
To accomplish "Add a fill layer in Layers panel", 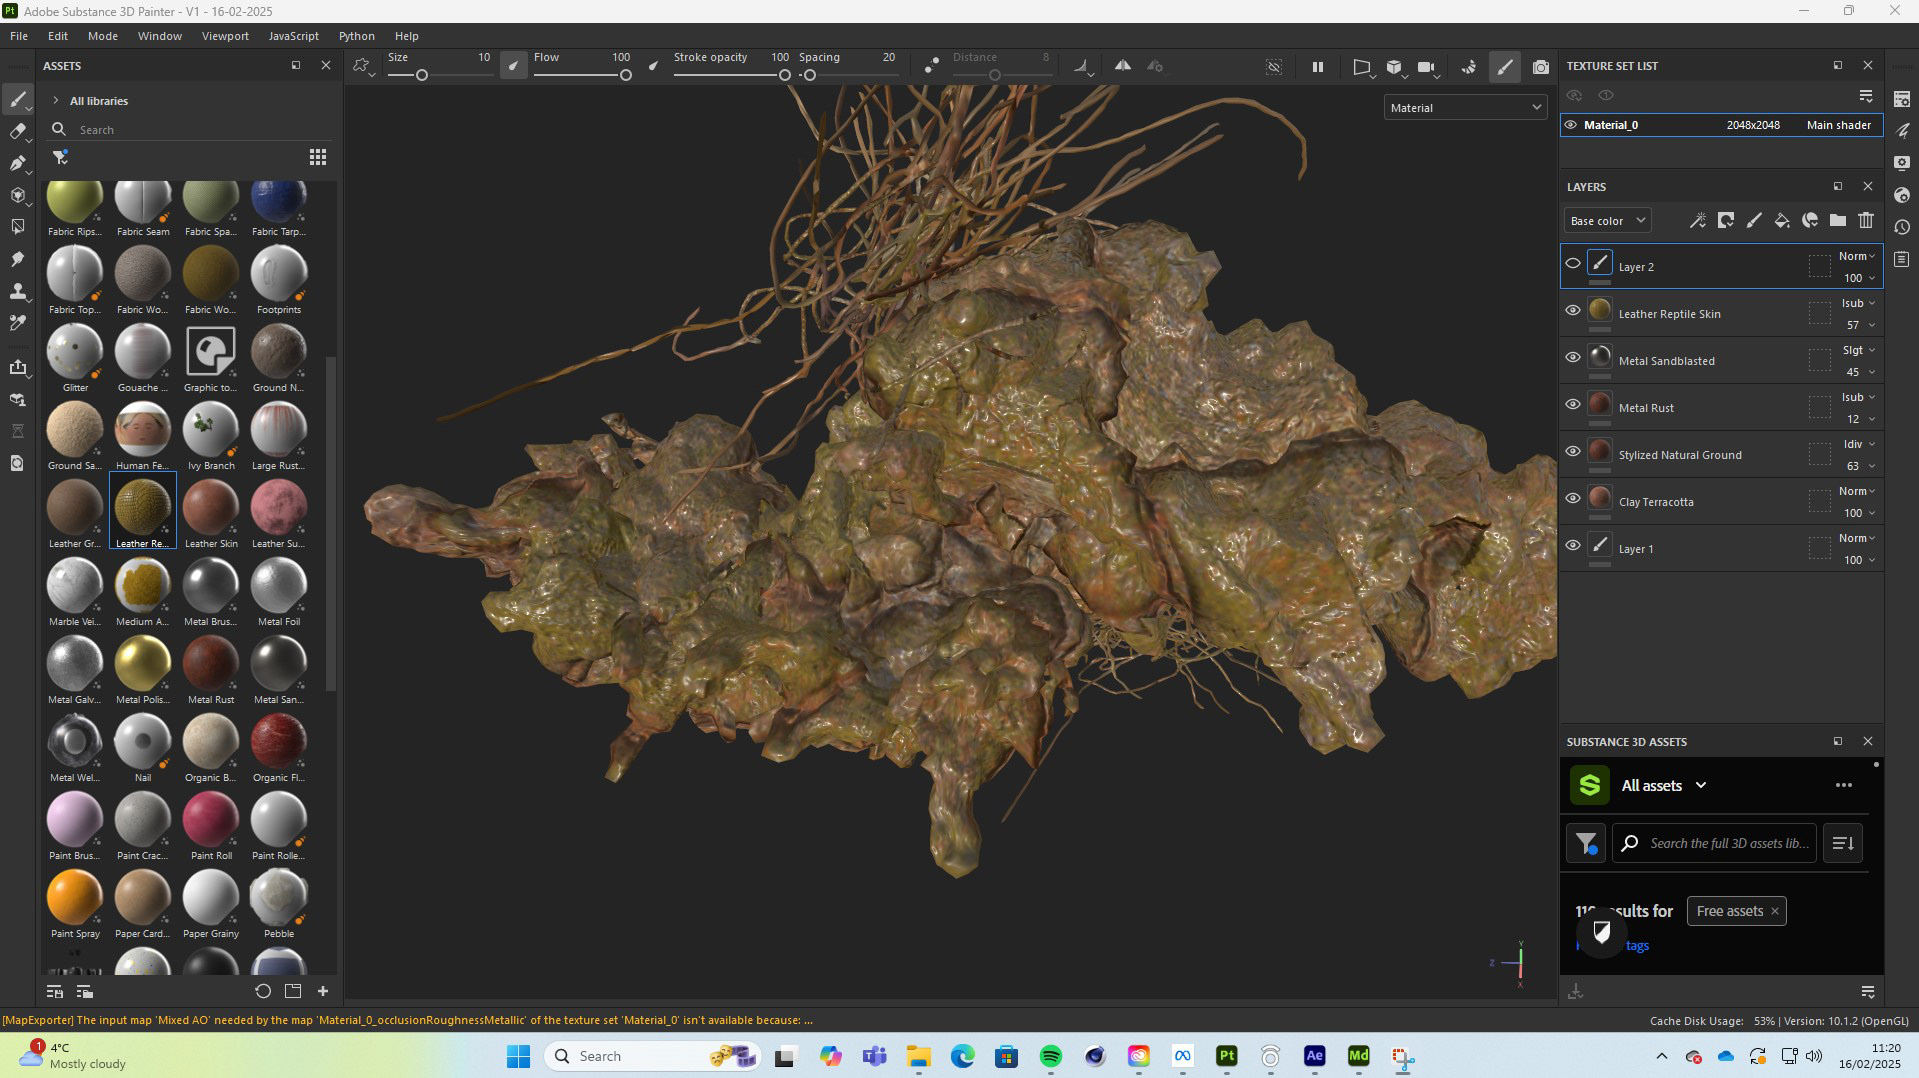I will [x=1781, y=221].
